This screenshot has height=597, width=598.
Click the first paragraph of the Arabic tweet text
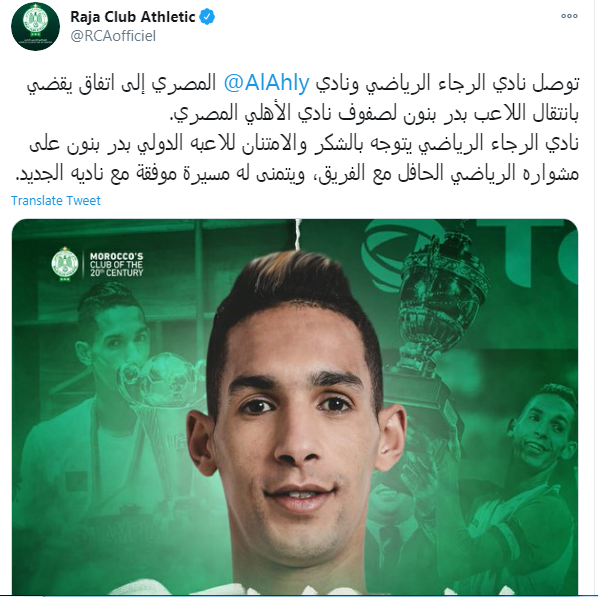[303, 98]
